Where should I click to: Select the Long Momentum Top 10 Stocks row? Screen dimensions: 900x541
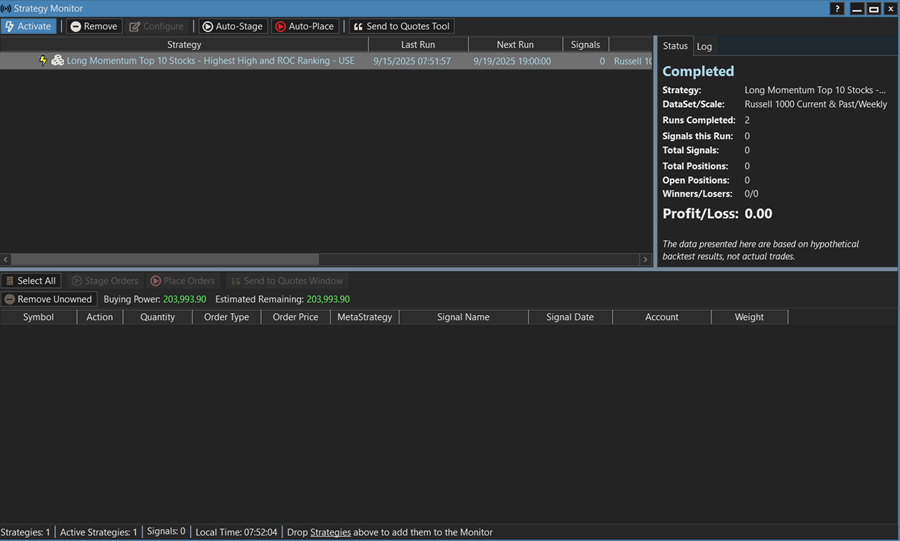[210, 61]
